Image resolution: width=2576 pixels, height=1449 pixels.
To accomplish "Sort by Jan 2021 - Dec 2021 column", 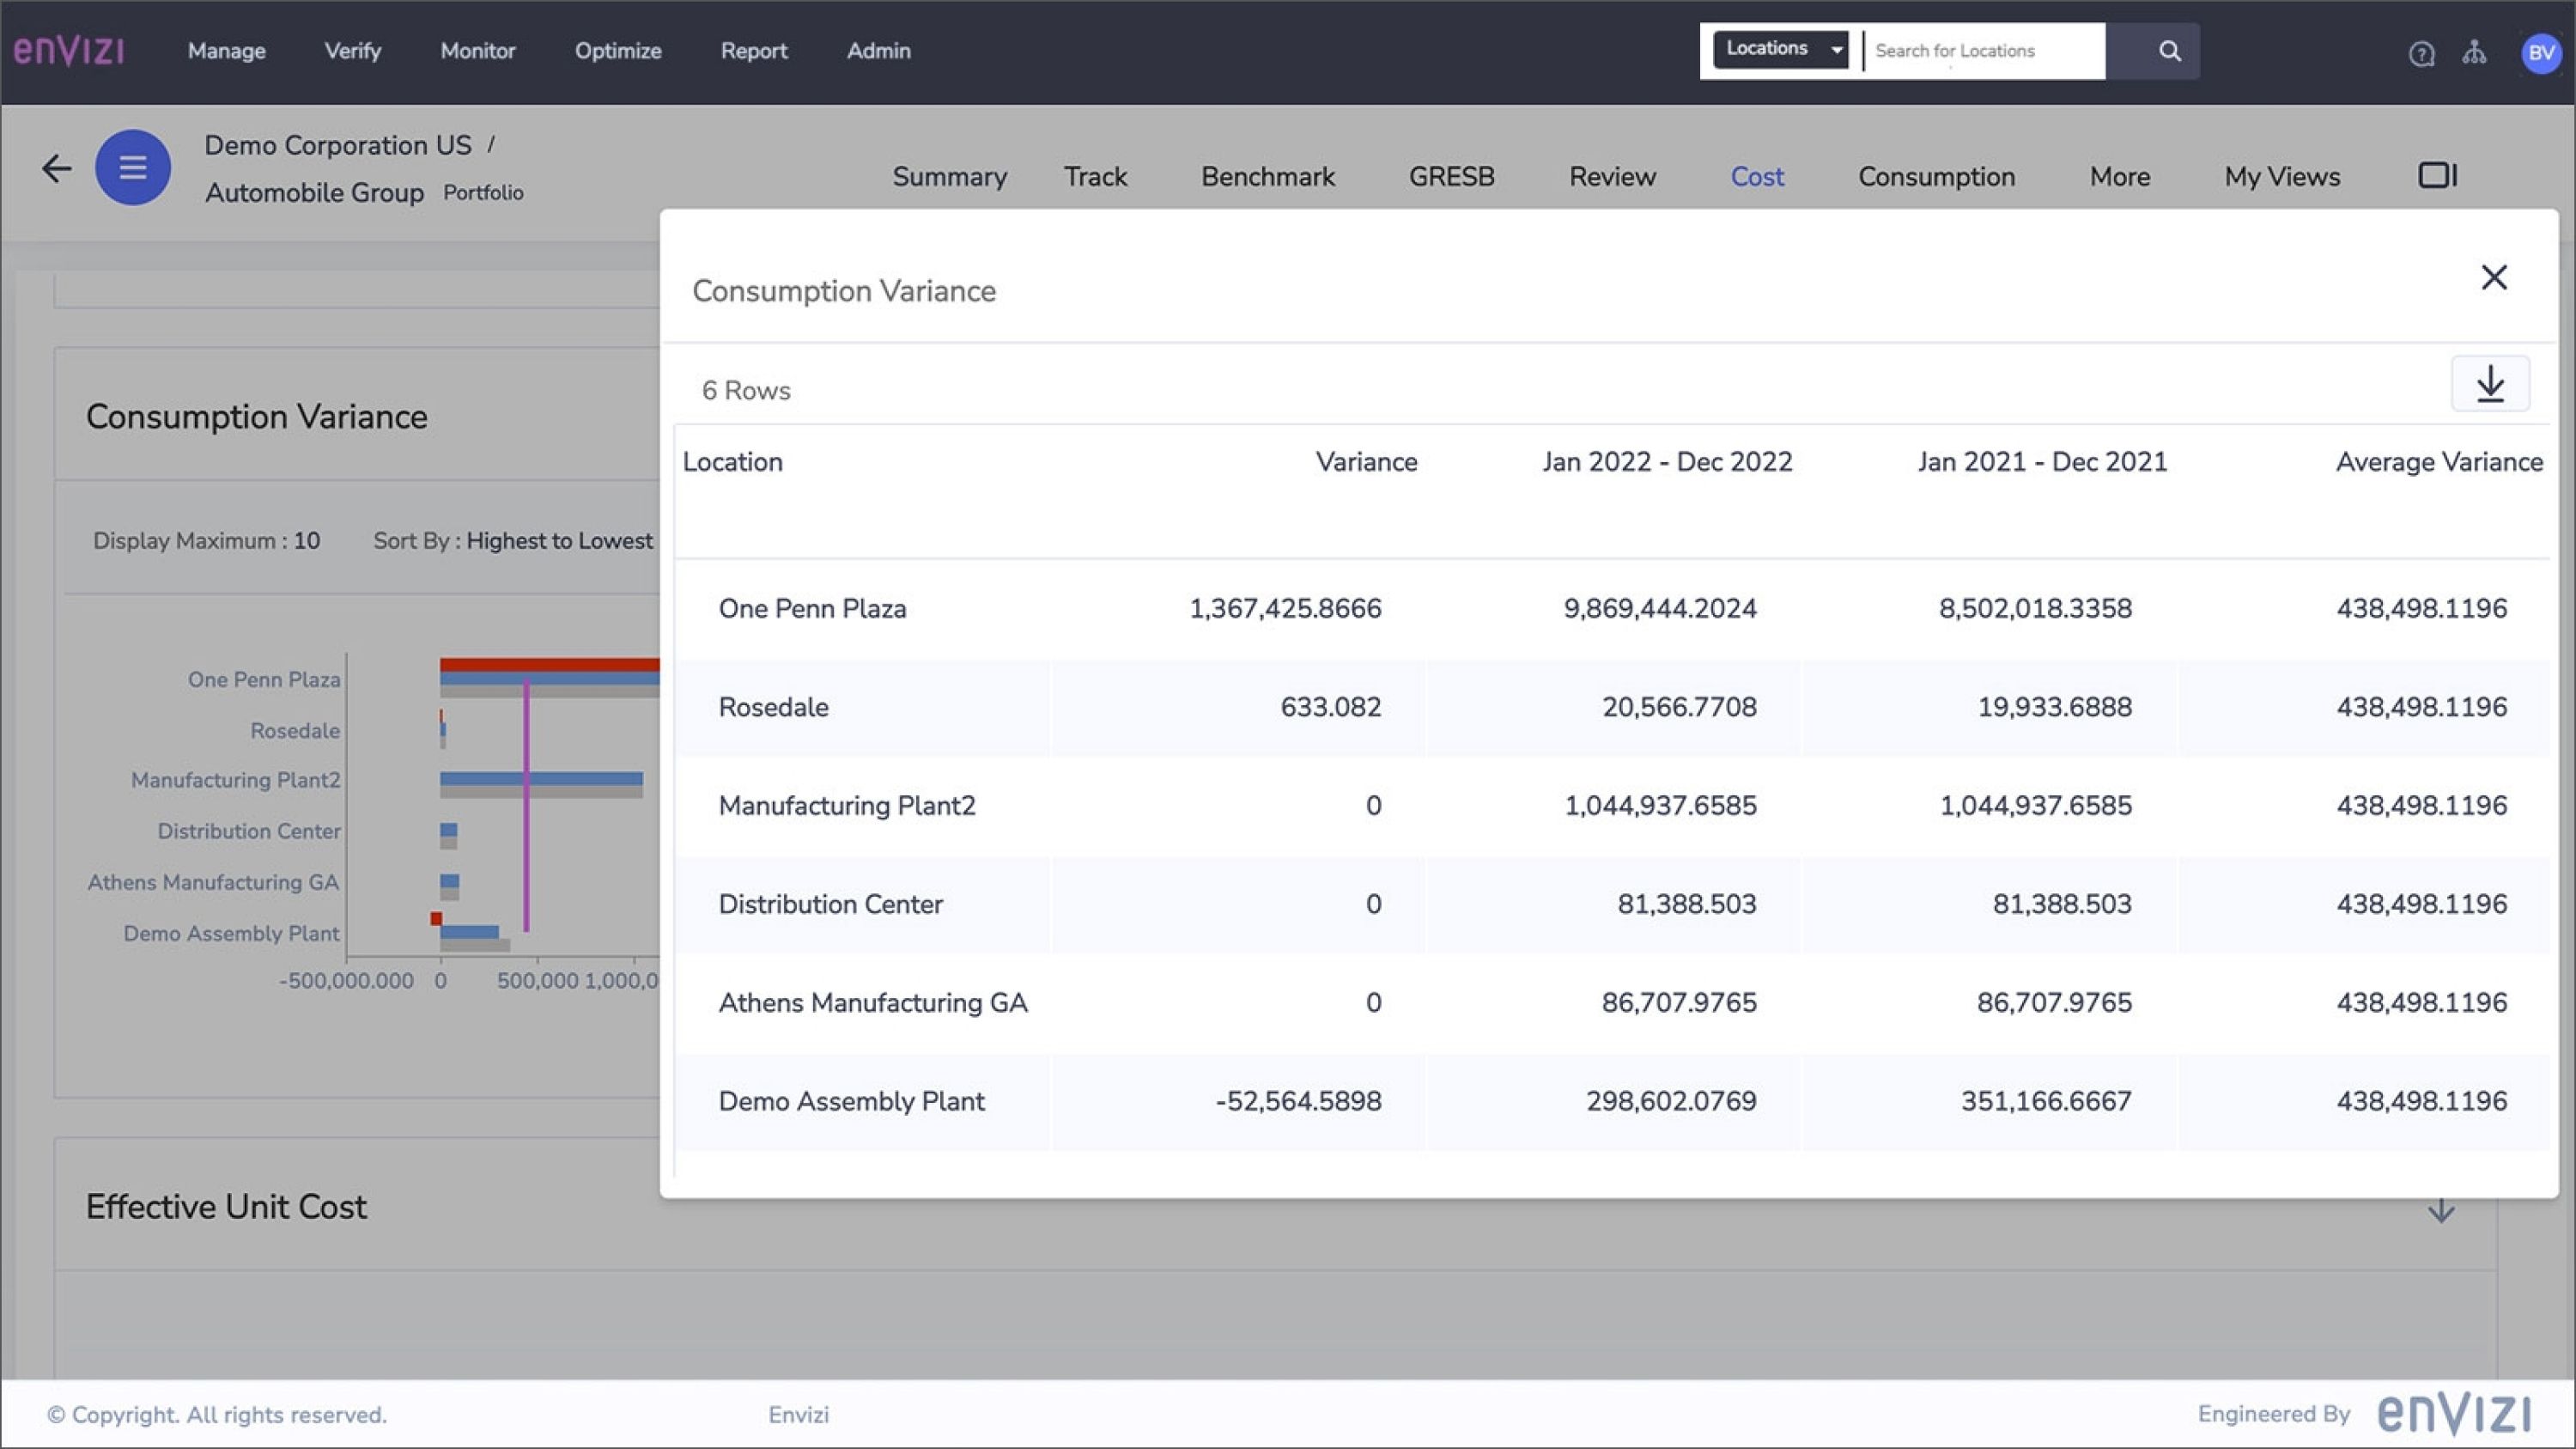I will click(x=2042, y=462).
